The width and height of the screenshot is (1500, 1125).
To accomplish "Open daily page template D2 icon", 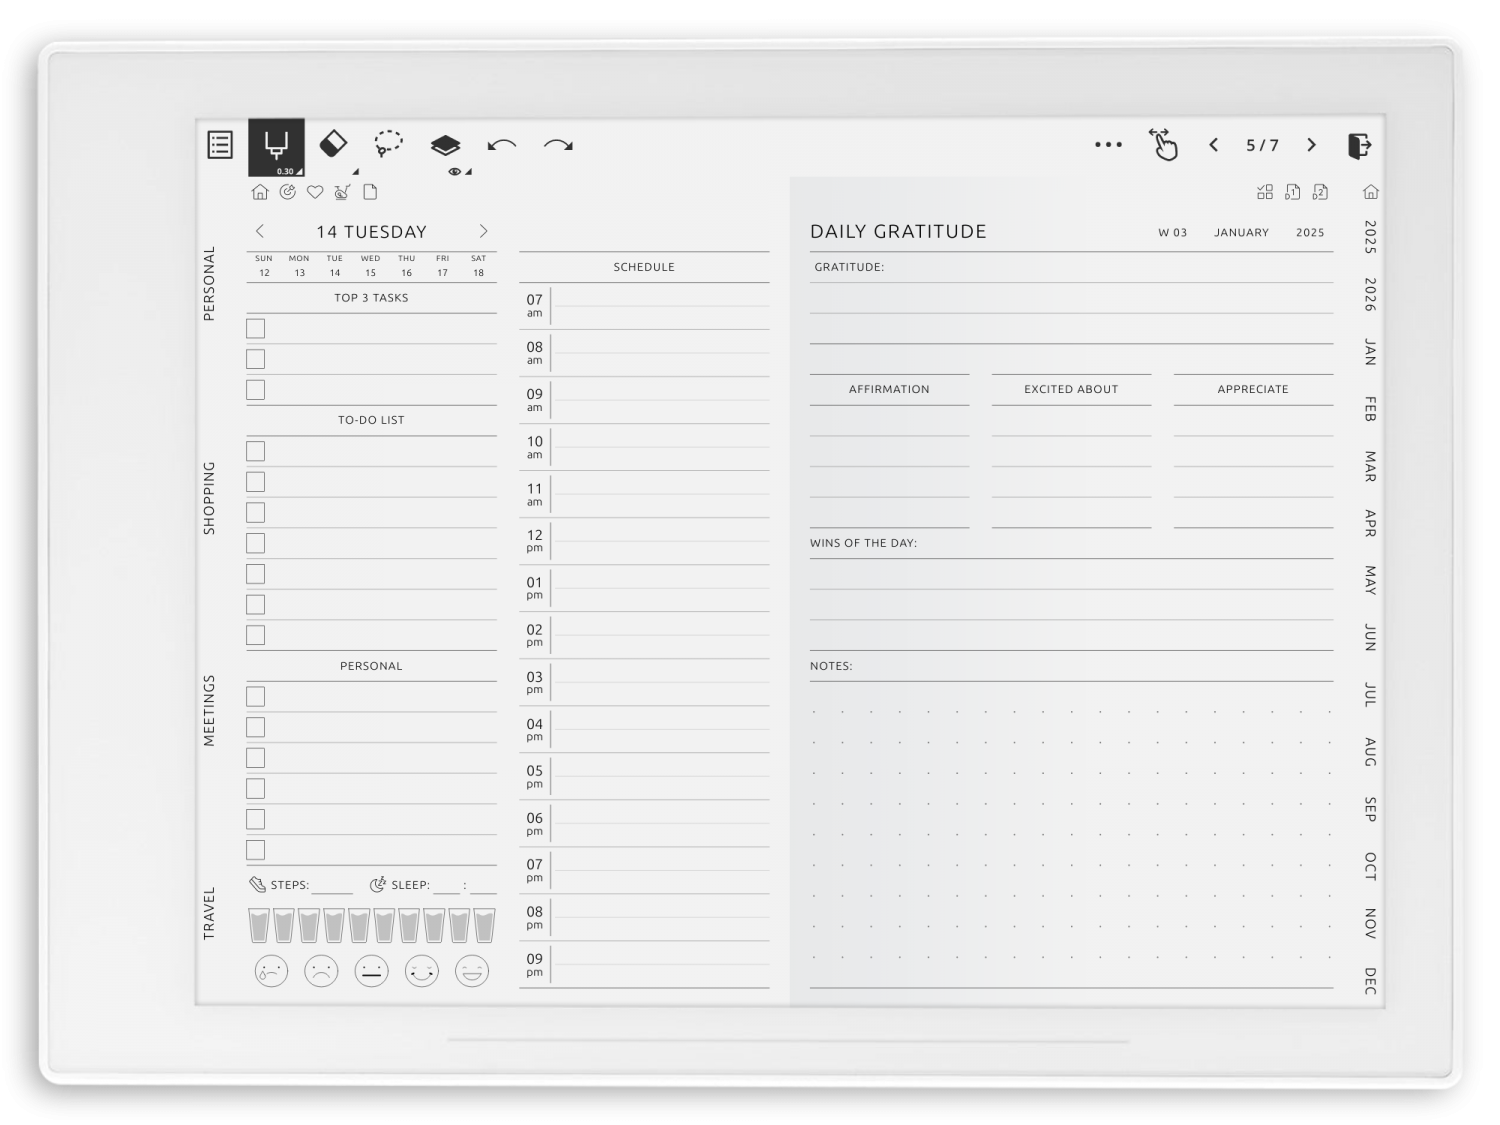I will [1320, 192].
